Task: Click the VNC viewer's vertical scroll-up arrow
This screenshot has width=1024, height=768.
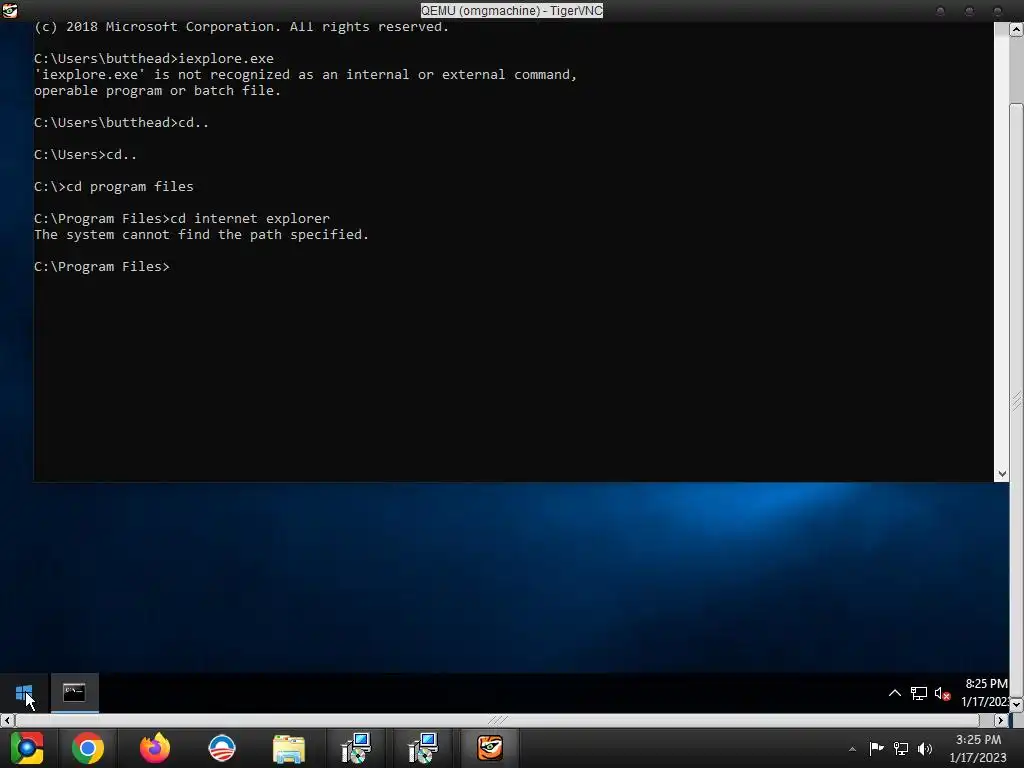Action: (x=1017, y=29)
